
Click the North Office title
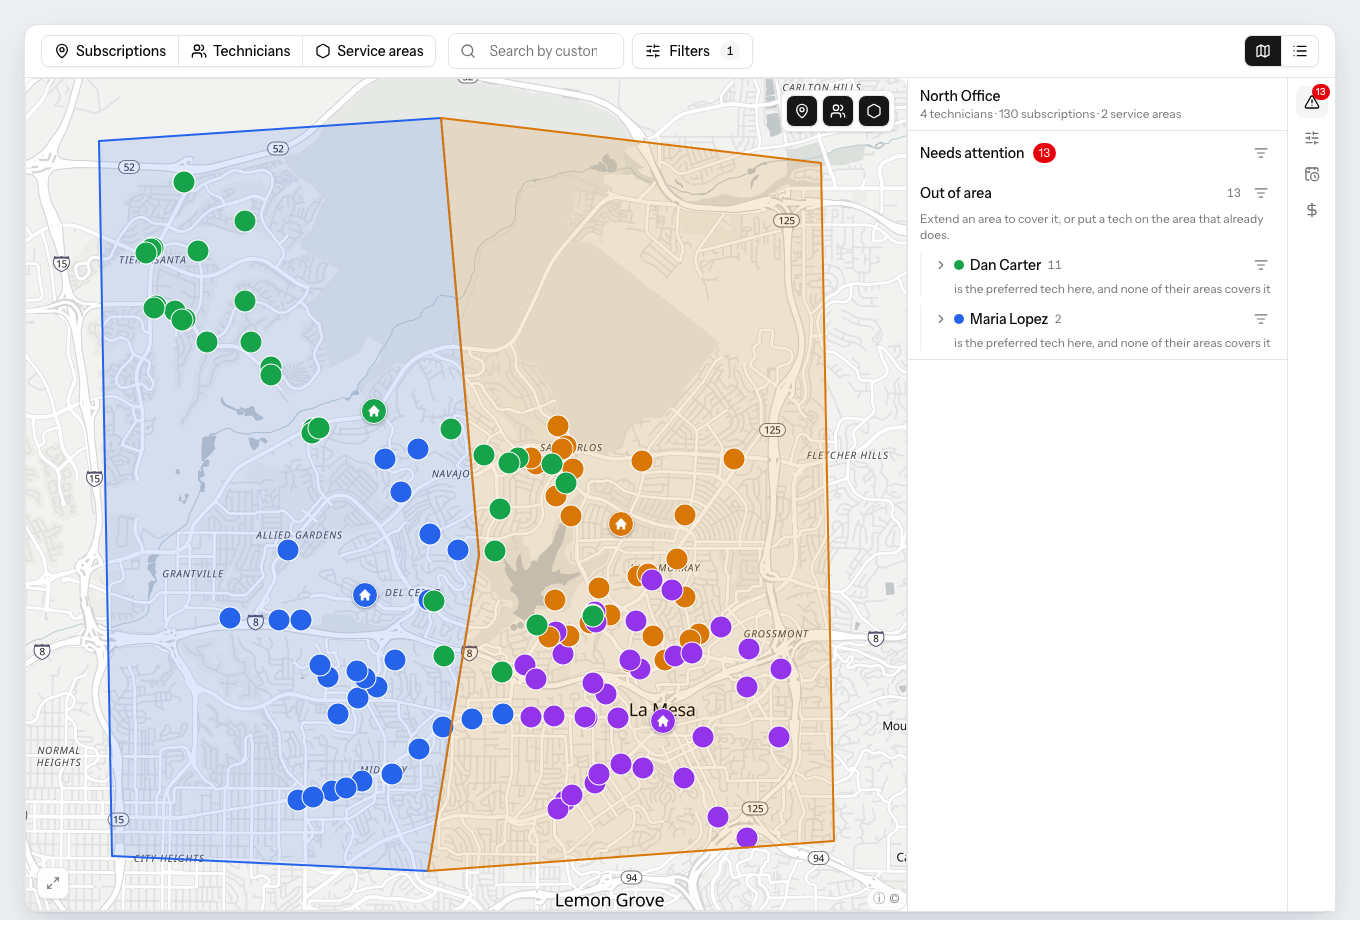(x=960, y=96)
